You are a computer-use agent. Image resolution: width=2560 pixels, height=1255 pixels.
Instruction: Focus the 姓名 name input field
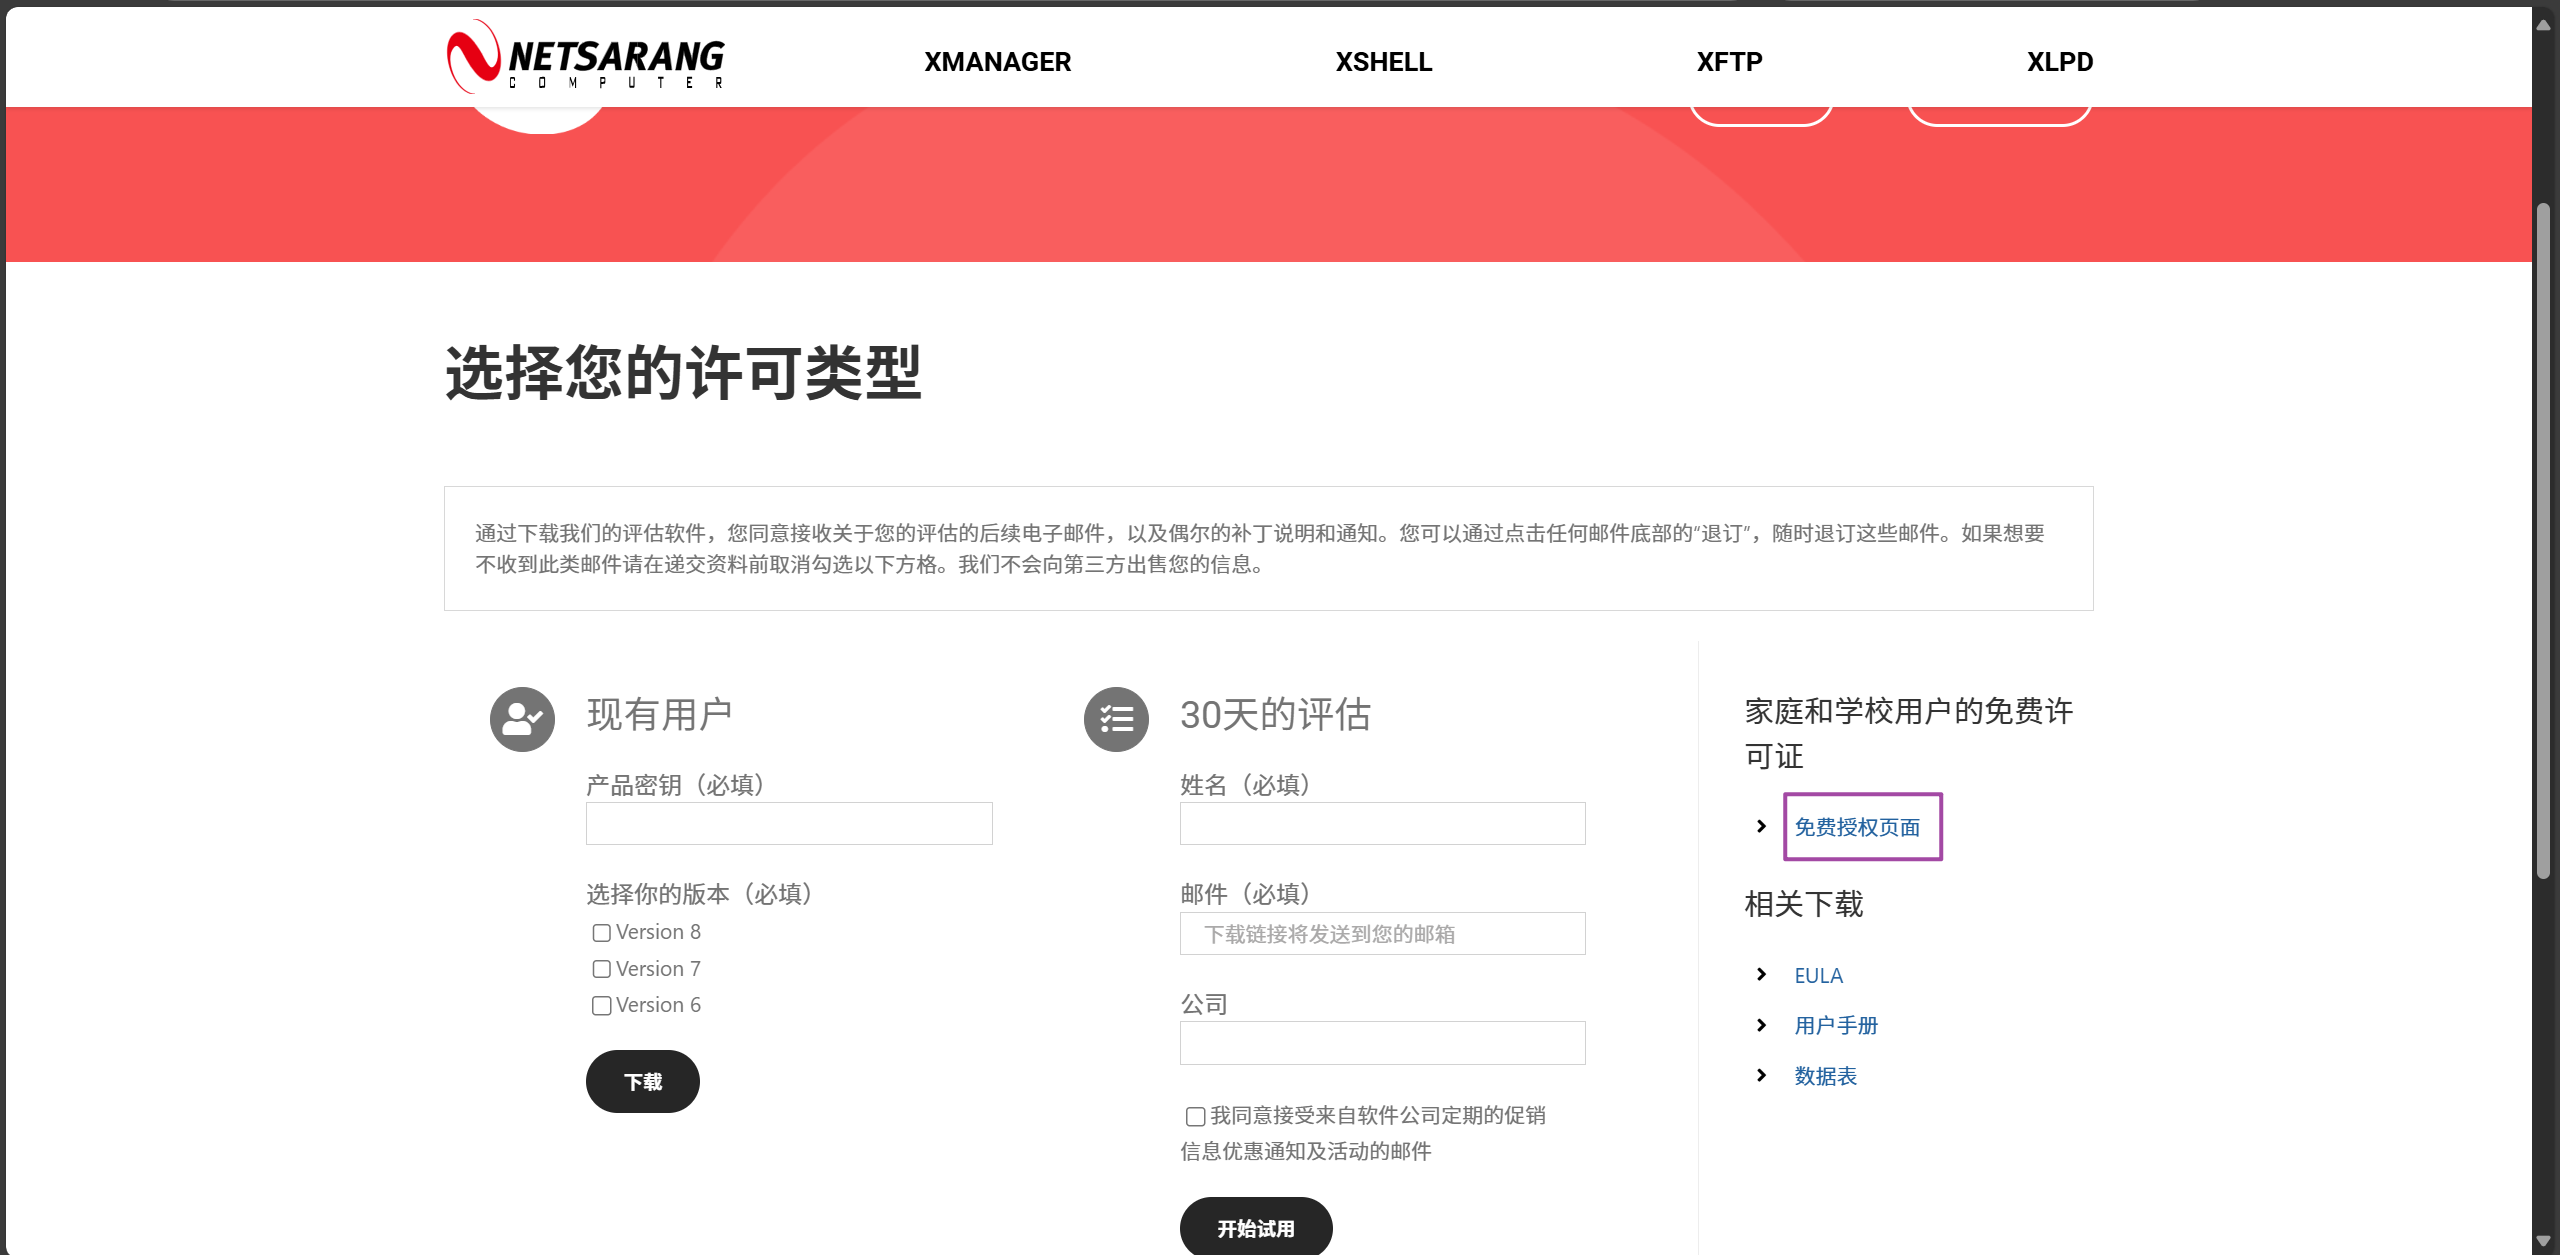(x=1383, y=824)
